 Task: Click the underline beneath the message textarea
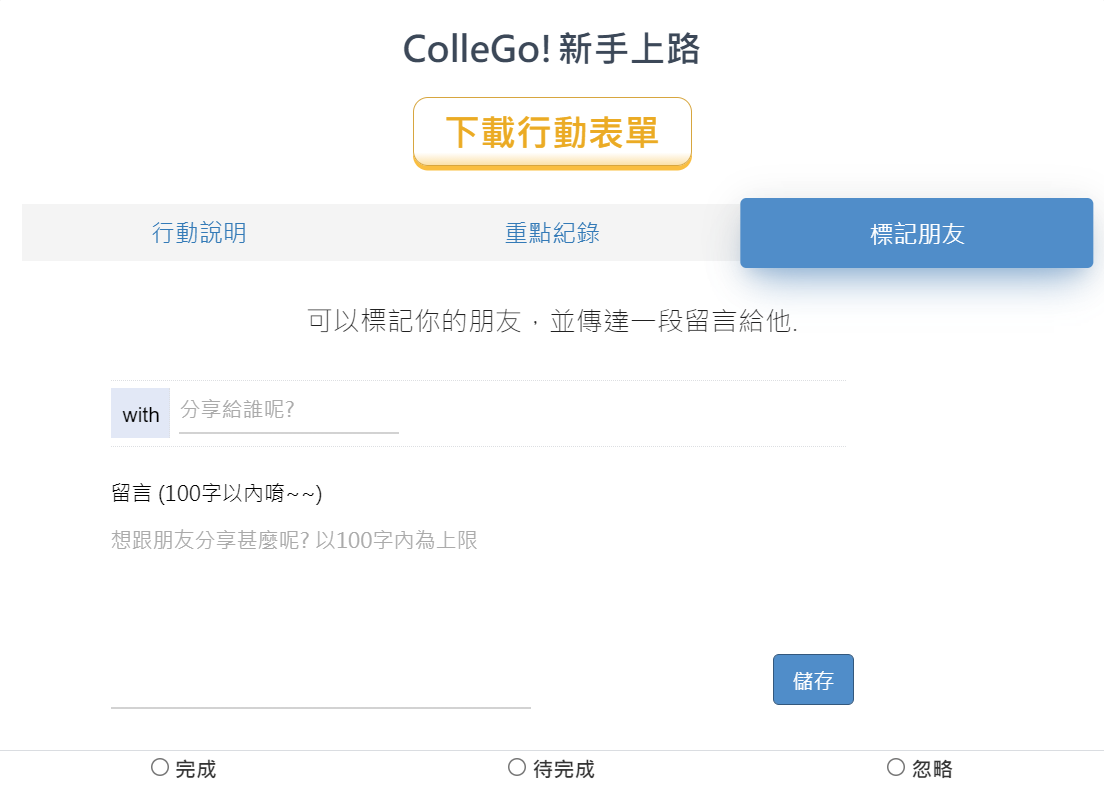coord(320,707)
